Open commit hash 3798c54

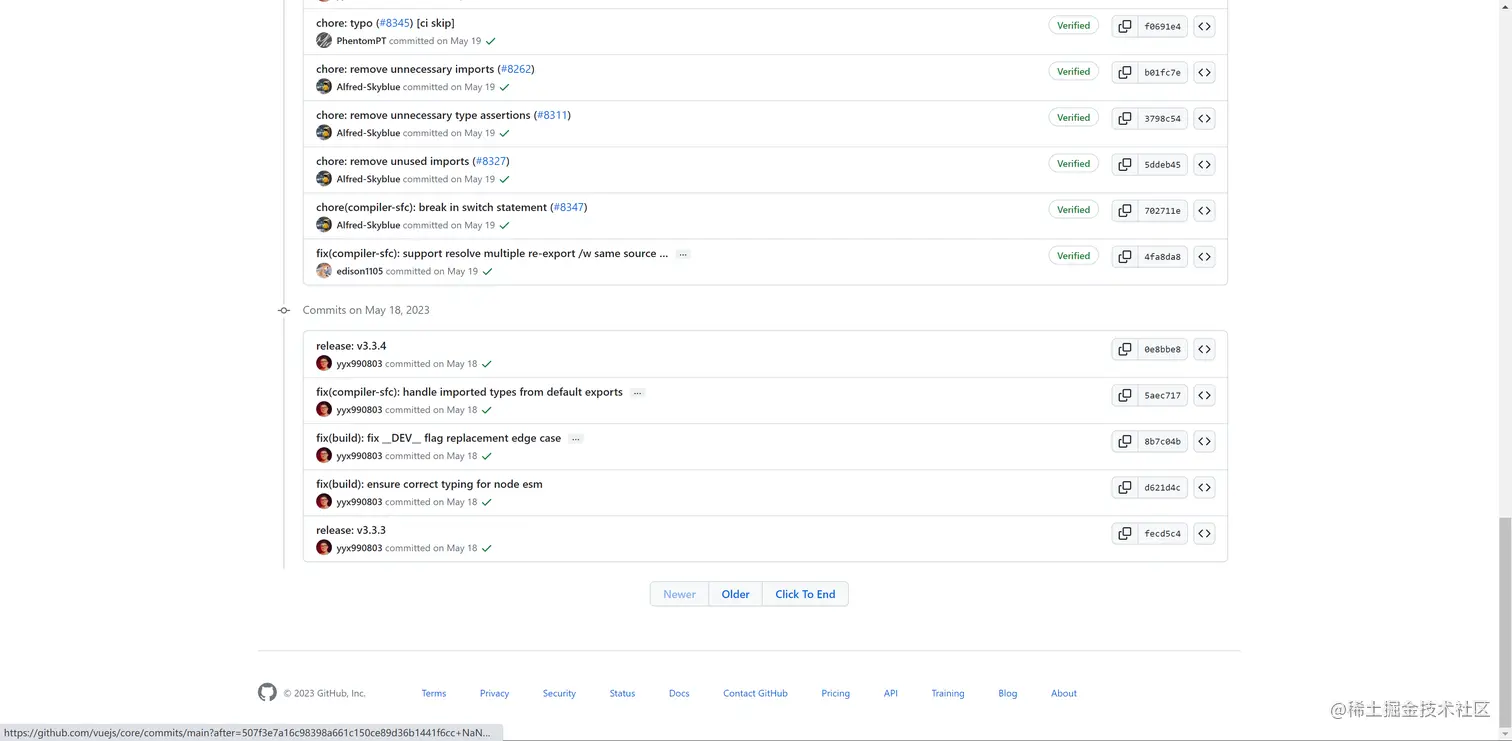click(x=1162, y=119)
